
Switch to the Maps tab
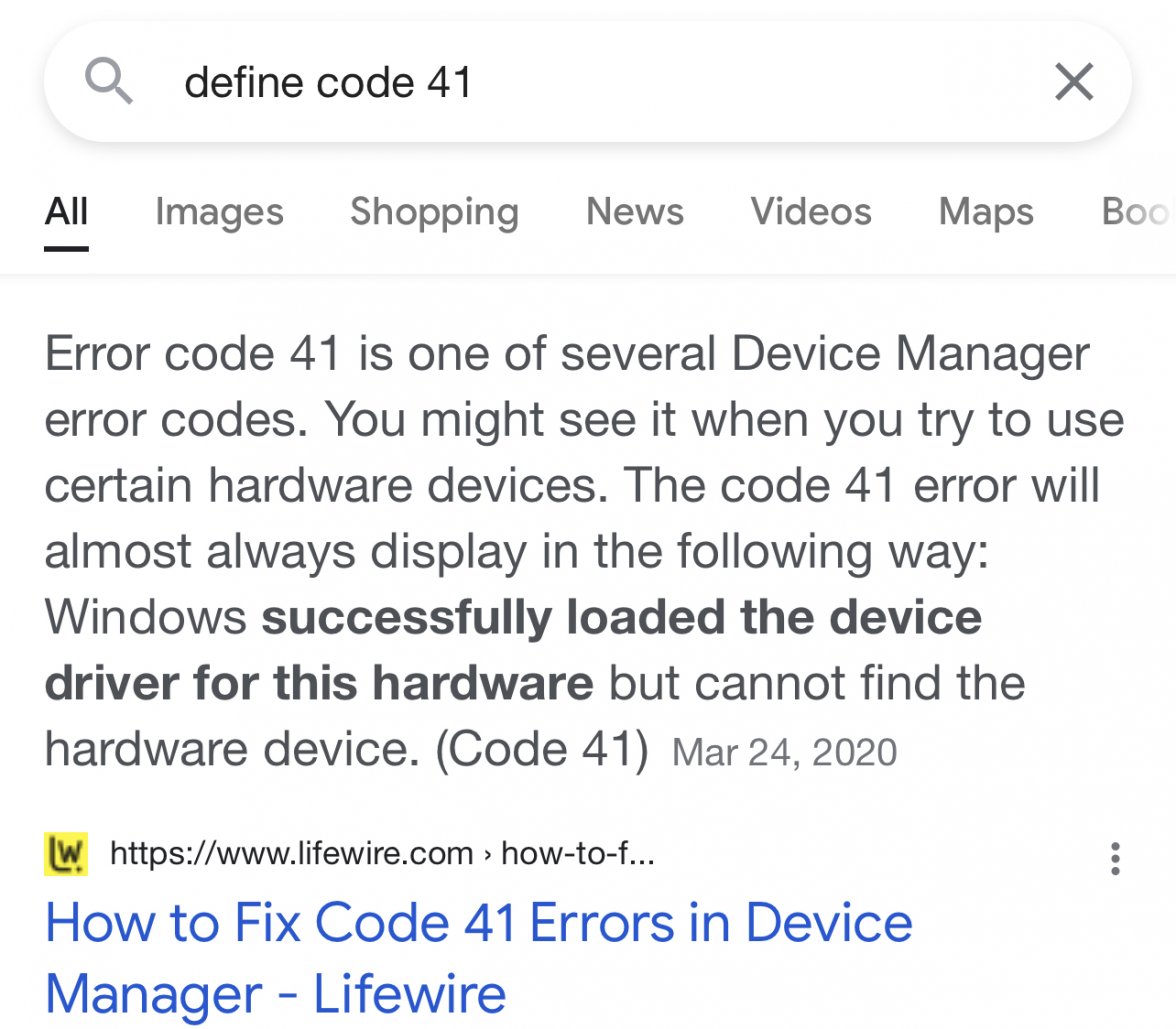click(986, 212)
